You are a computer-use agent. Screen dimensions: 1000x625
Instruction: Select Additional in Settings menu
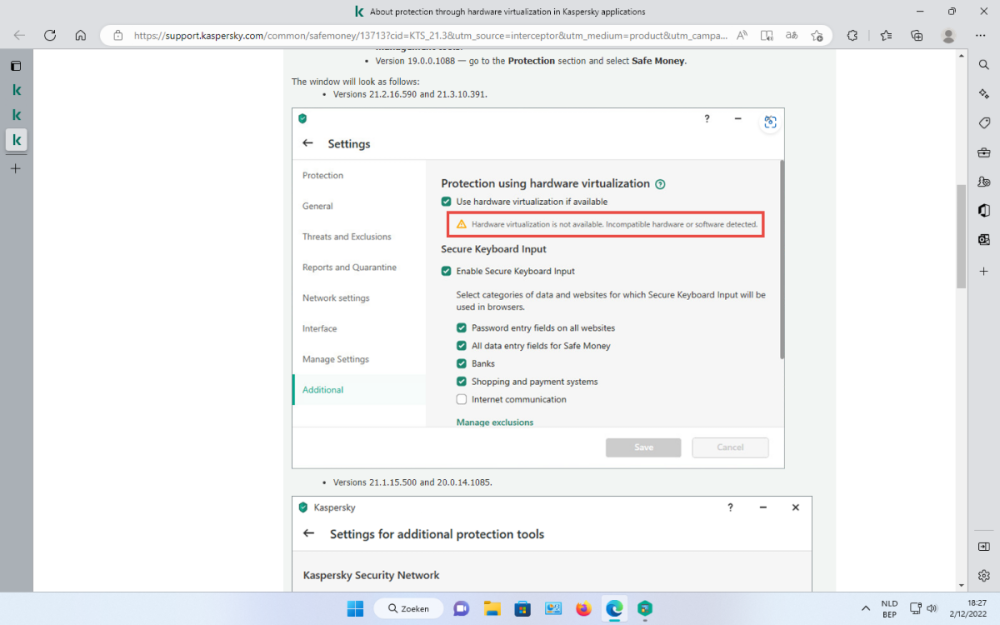click(x=359, y=390)
